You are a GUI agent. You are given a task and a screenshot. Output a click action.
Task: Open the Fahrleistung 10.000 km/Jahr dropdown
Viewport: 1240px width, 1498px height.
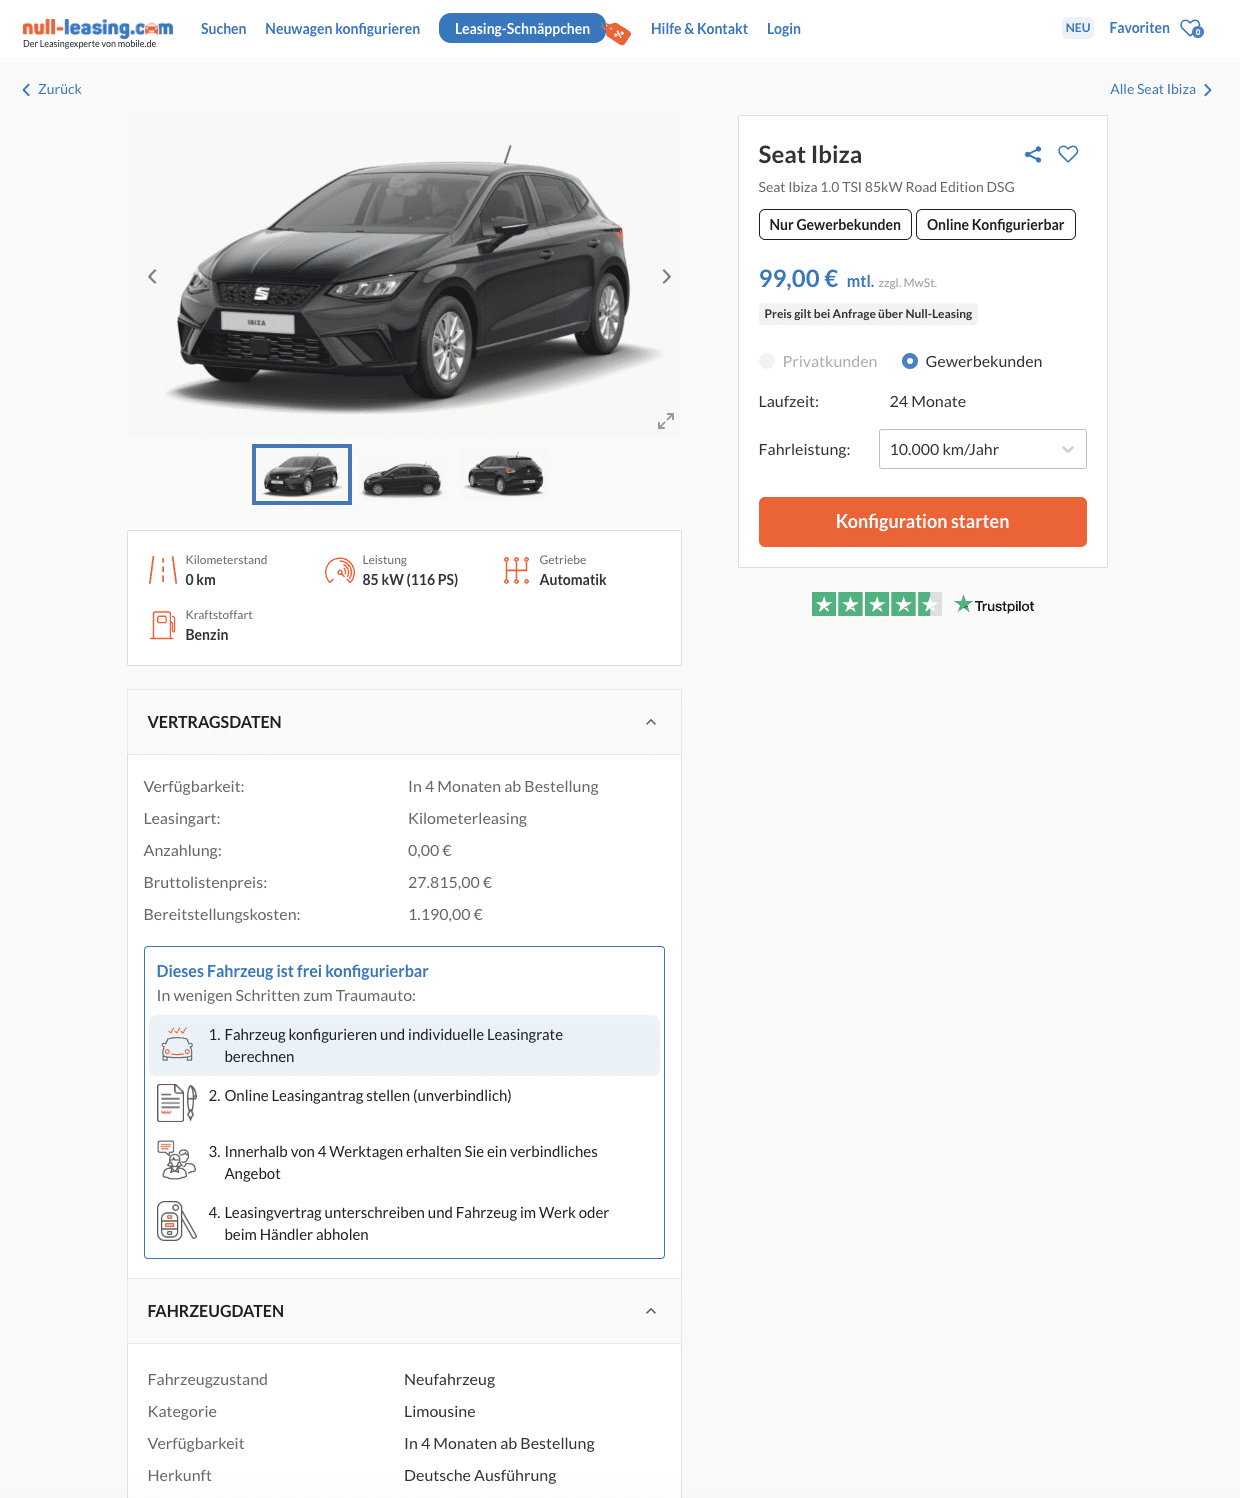click(982, 449)
